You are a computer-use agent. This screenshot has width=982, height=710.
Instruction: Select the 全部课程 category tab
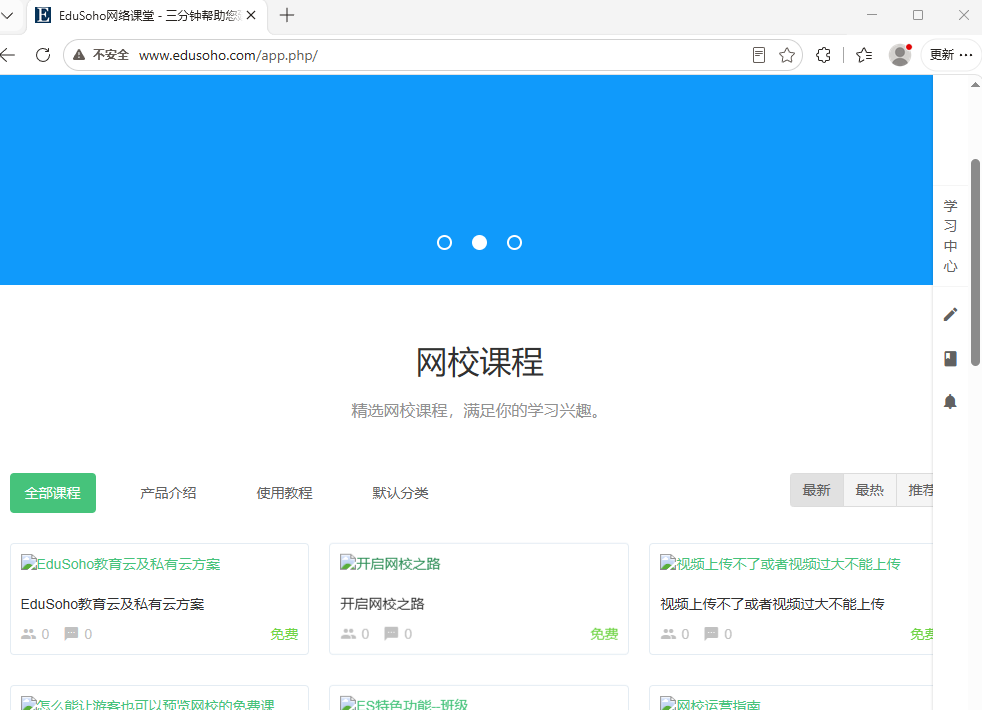[53, 493]
